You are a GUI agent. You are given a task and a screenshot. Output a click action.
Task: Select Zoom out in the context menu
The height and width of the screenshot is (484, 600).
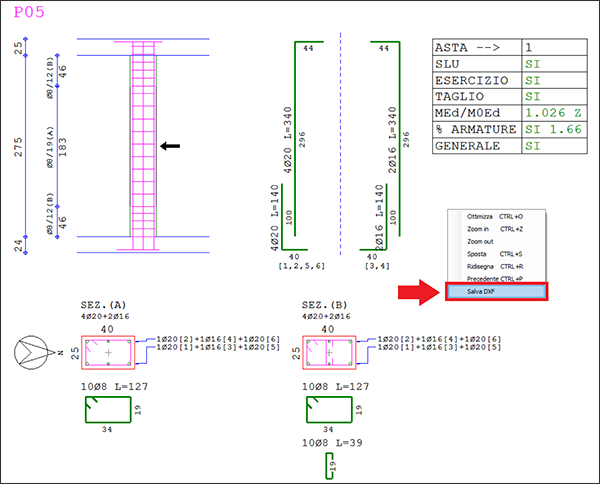point(481,241)
